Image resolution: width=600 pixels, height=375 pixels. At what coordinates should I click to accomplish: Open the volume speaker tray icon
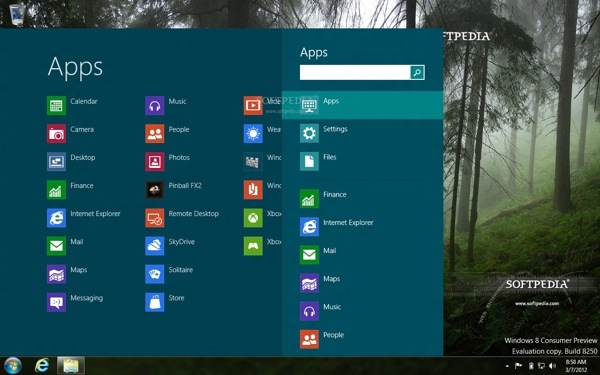click(552, 366)
